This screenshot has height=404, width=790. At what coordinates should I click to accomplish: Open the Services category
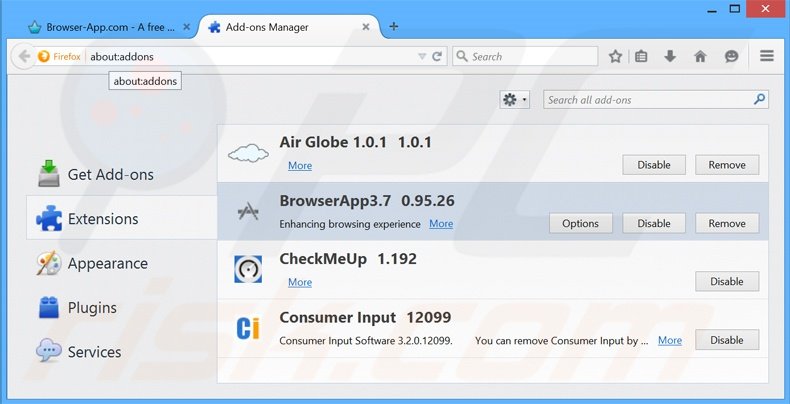click(121, 352)
